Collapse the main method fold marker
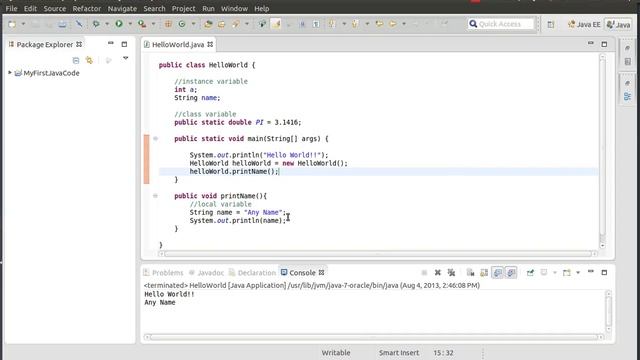The height and width of the screenshot is (360, 640). coord(155,139)
